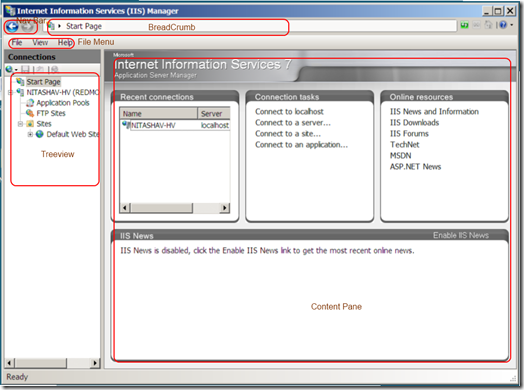Click Connect to a site link
Viewport: 524px width, 390px height.
pyautogui.click(x=288, y=134)
